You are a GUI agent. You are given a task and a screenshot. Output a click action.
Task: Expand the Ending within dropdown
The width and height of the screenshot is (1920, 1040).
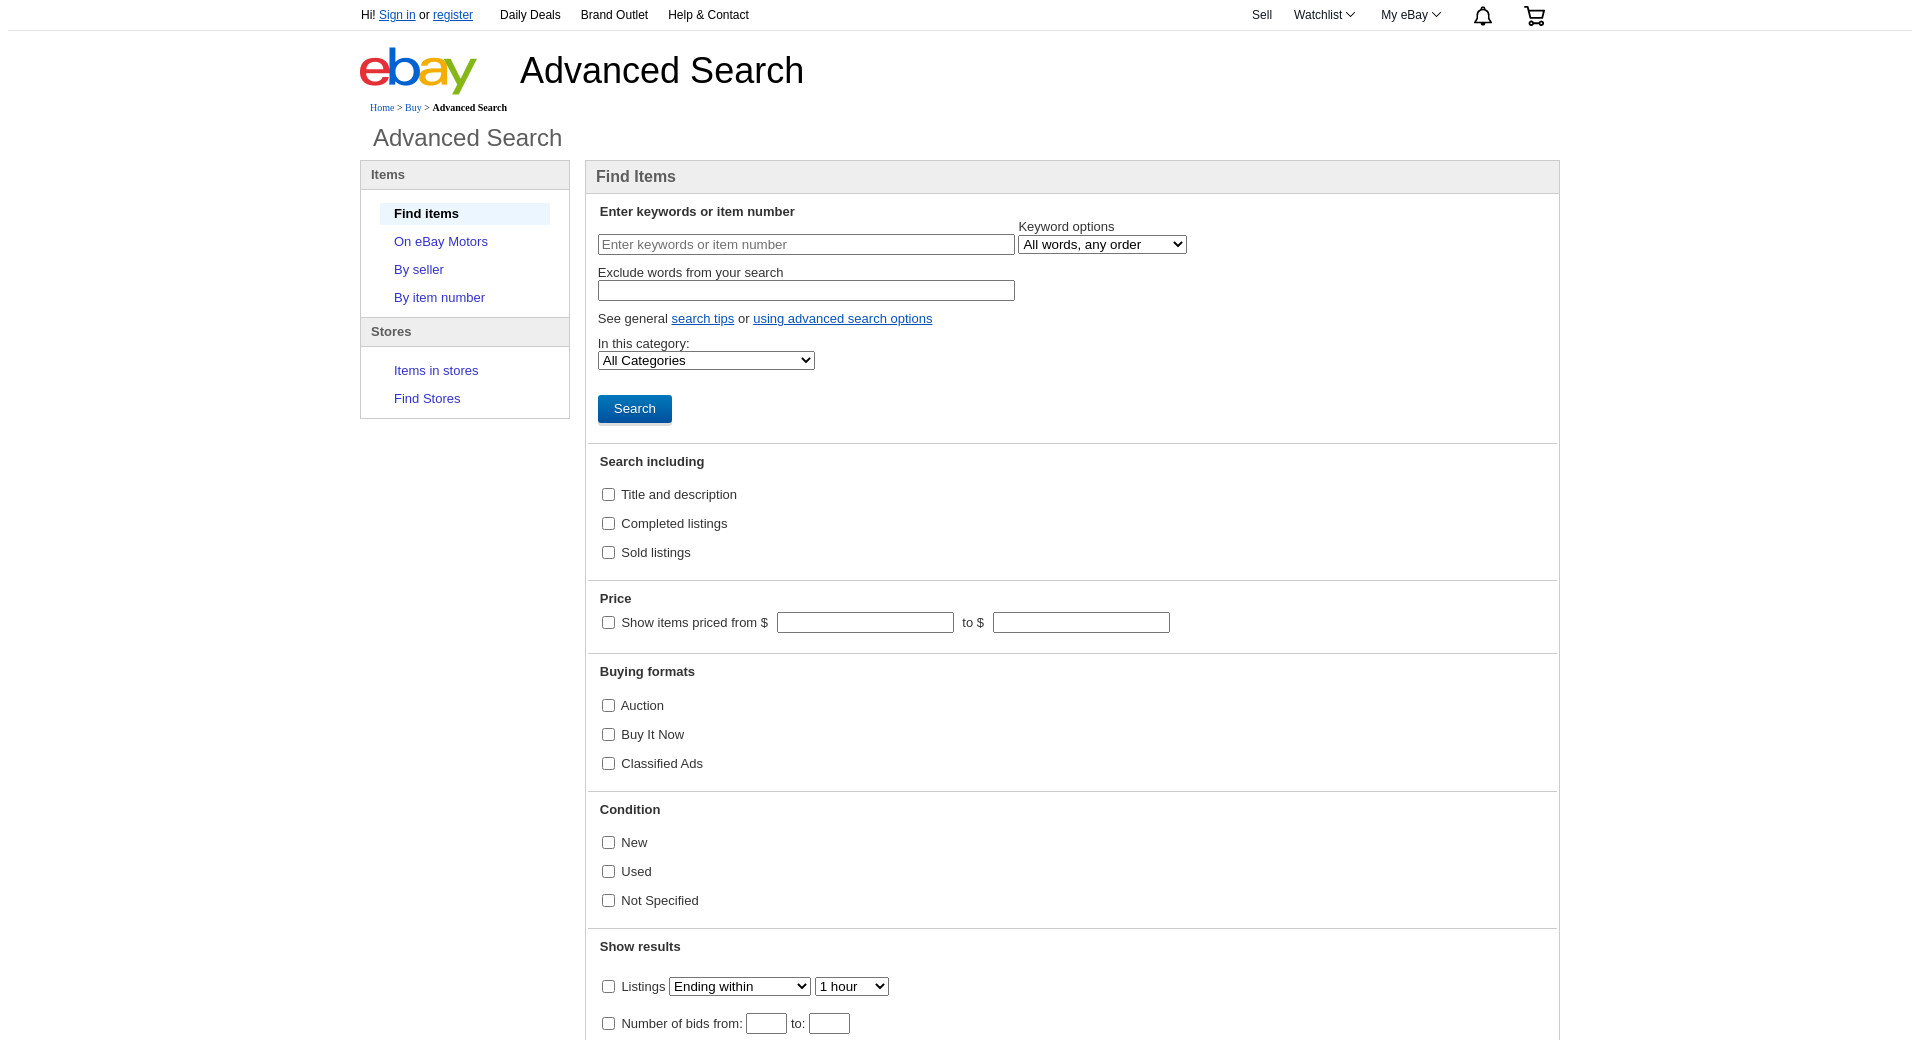pos(739,987)
